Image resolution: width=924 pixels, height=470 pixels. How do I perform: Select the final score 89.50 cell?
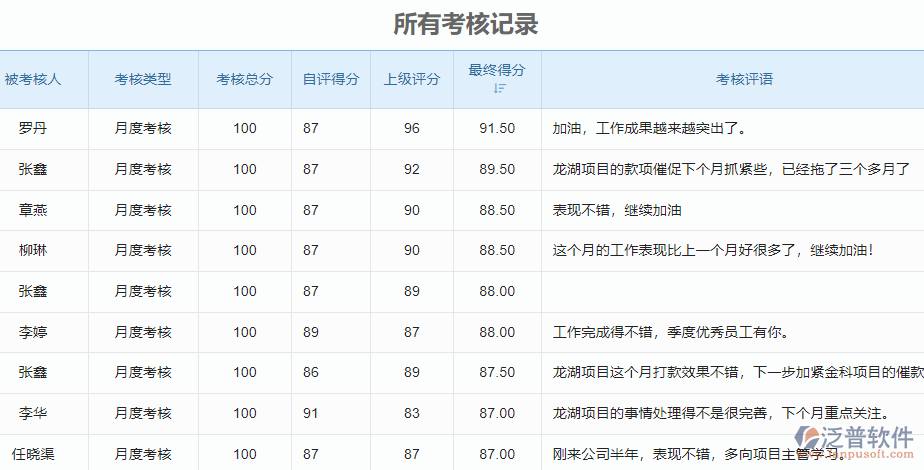tap(497, 169)
